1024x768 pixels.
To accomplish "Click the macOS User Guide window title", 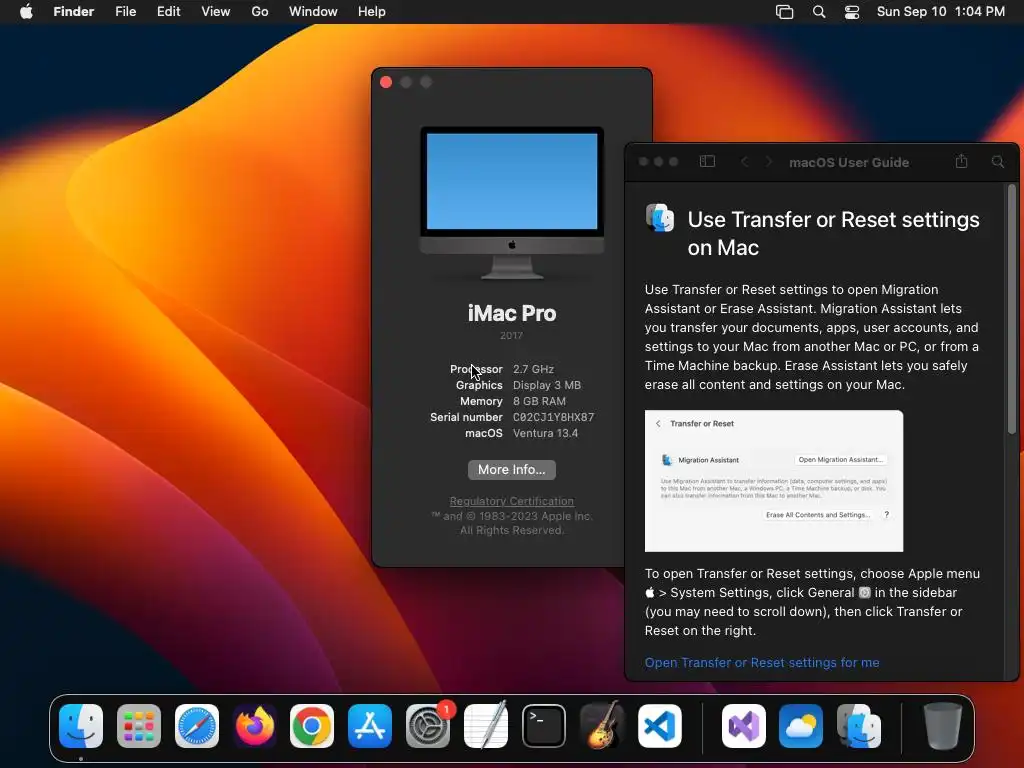I will [849, 163].
